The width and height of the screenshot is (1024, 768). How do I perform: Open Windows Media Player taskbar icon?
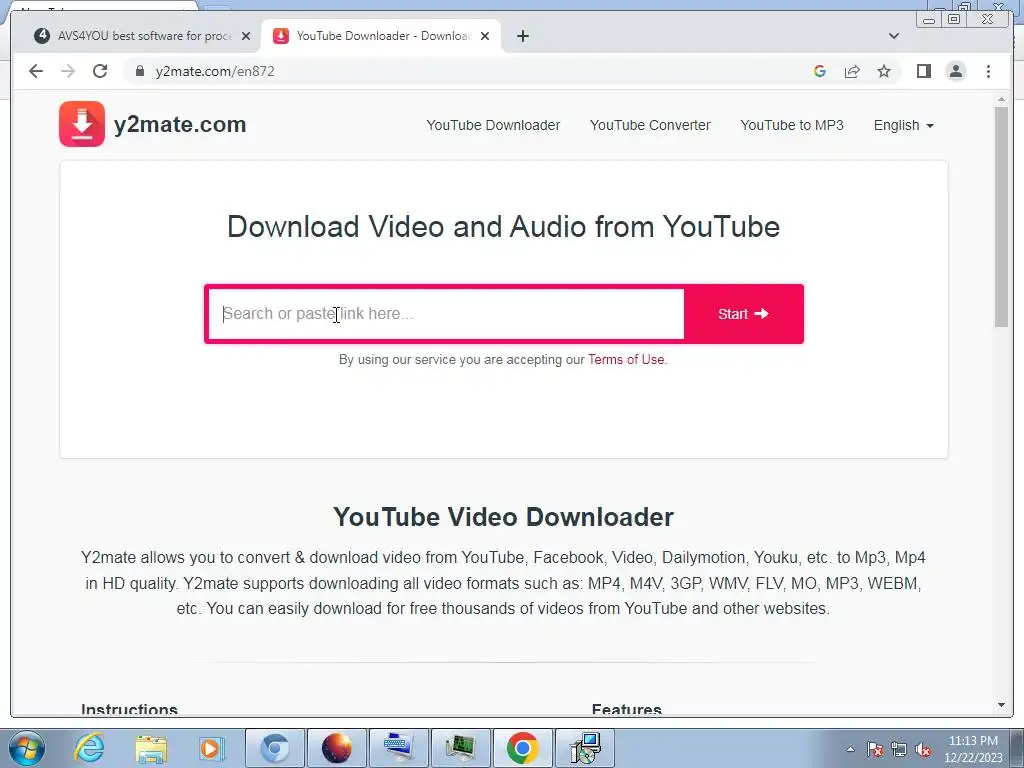click(212, 748)
